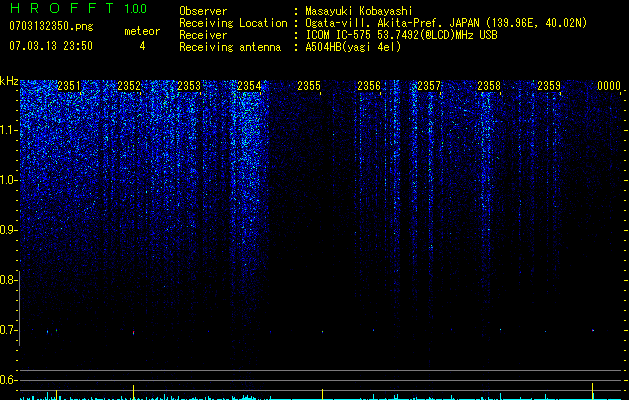Click the yellow level spike below 2352
629x400 pixels.
coord(134,392)
